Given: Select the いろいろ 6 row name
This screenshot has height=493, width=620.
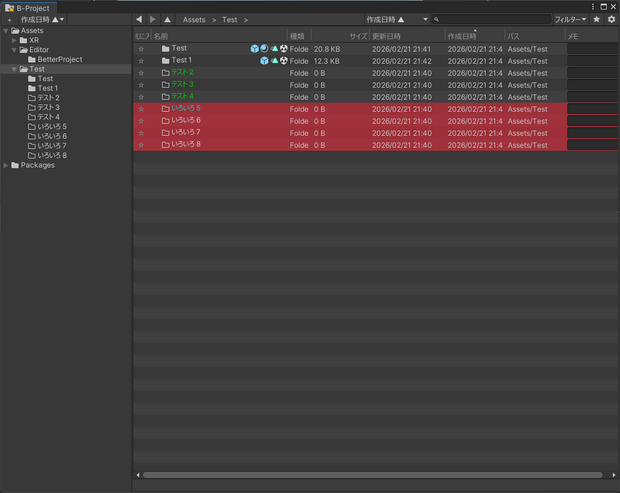Looking at the screenshot, I should 186,120.
